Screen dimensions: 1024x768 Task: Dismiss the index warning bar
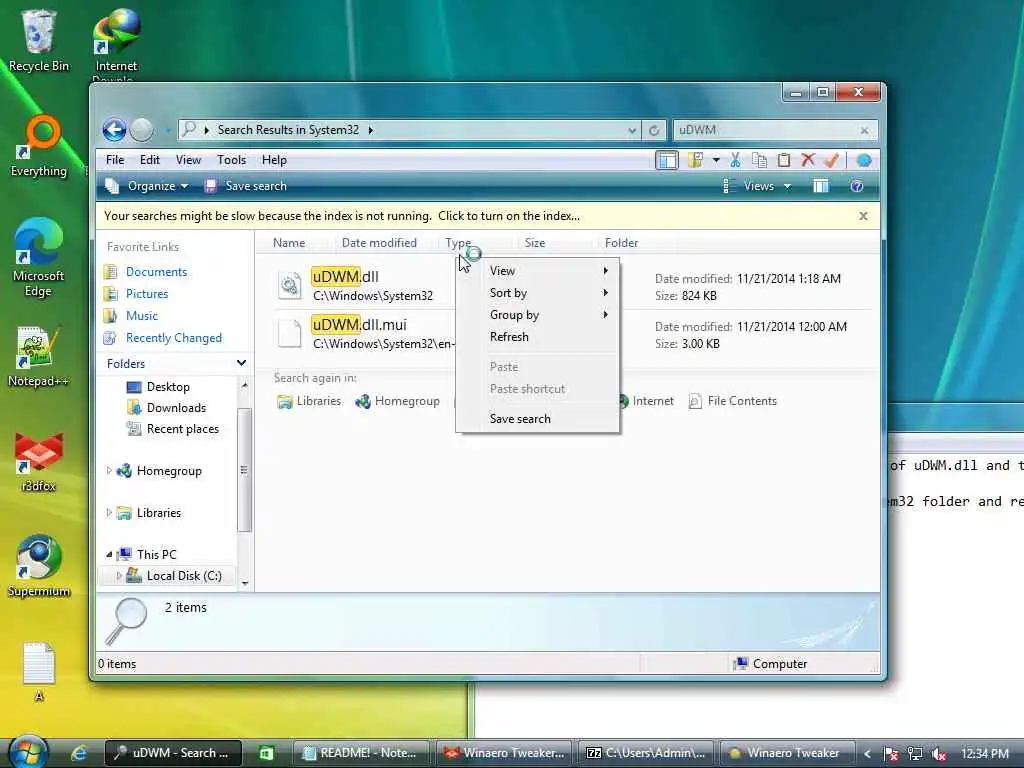click(x=863, y=216)
